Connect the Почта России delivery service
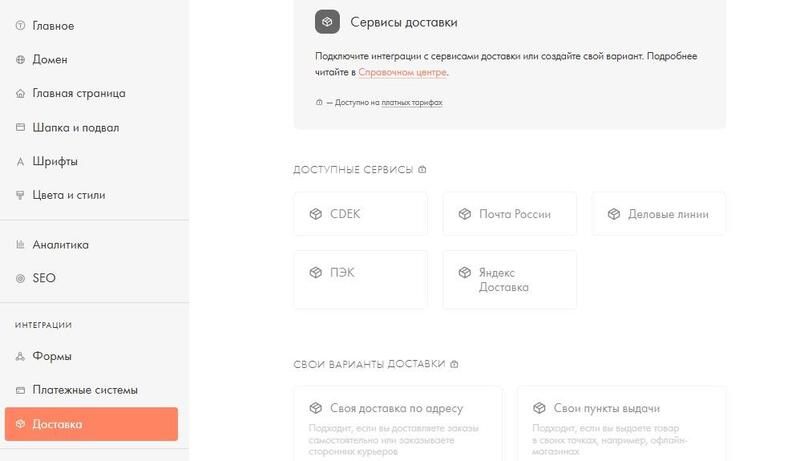Image resolution: width=800 pixels, height=461 pixels. 510,214
